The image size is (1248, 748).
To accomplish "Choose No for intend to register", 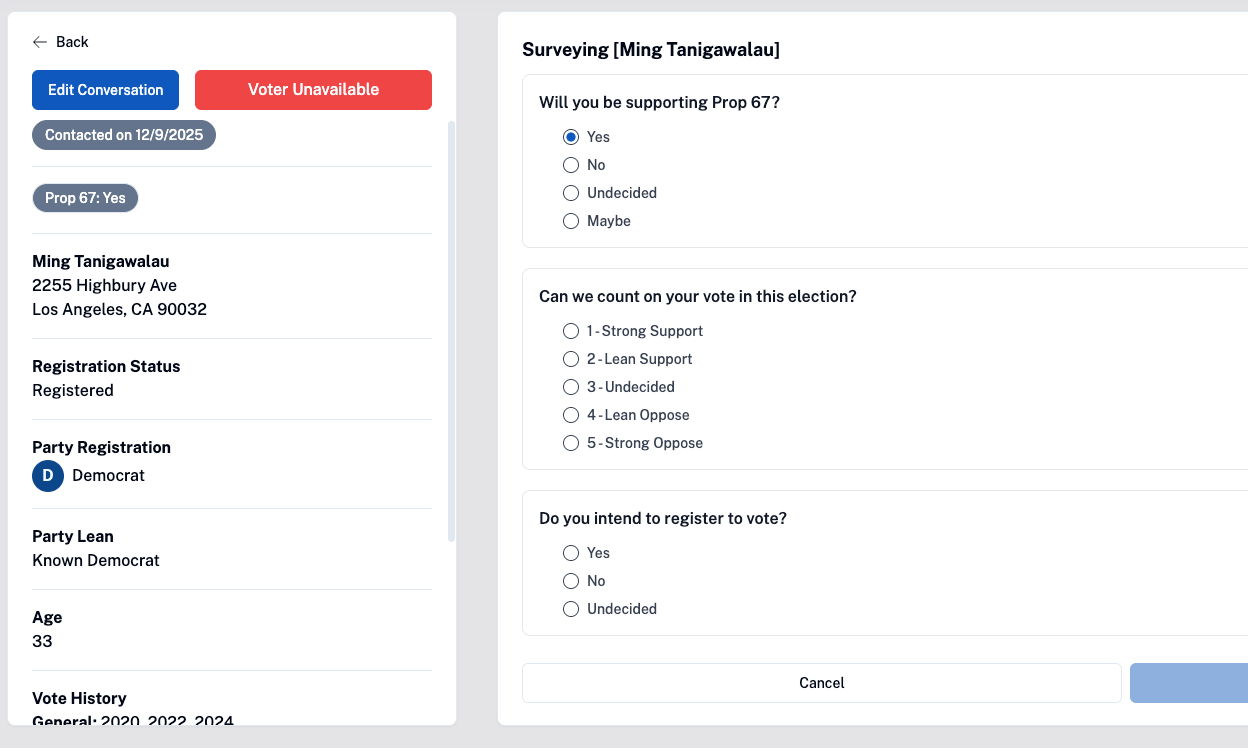I will [571, 581].
